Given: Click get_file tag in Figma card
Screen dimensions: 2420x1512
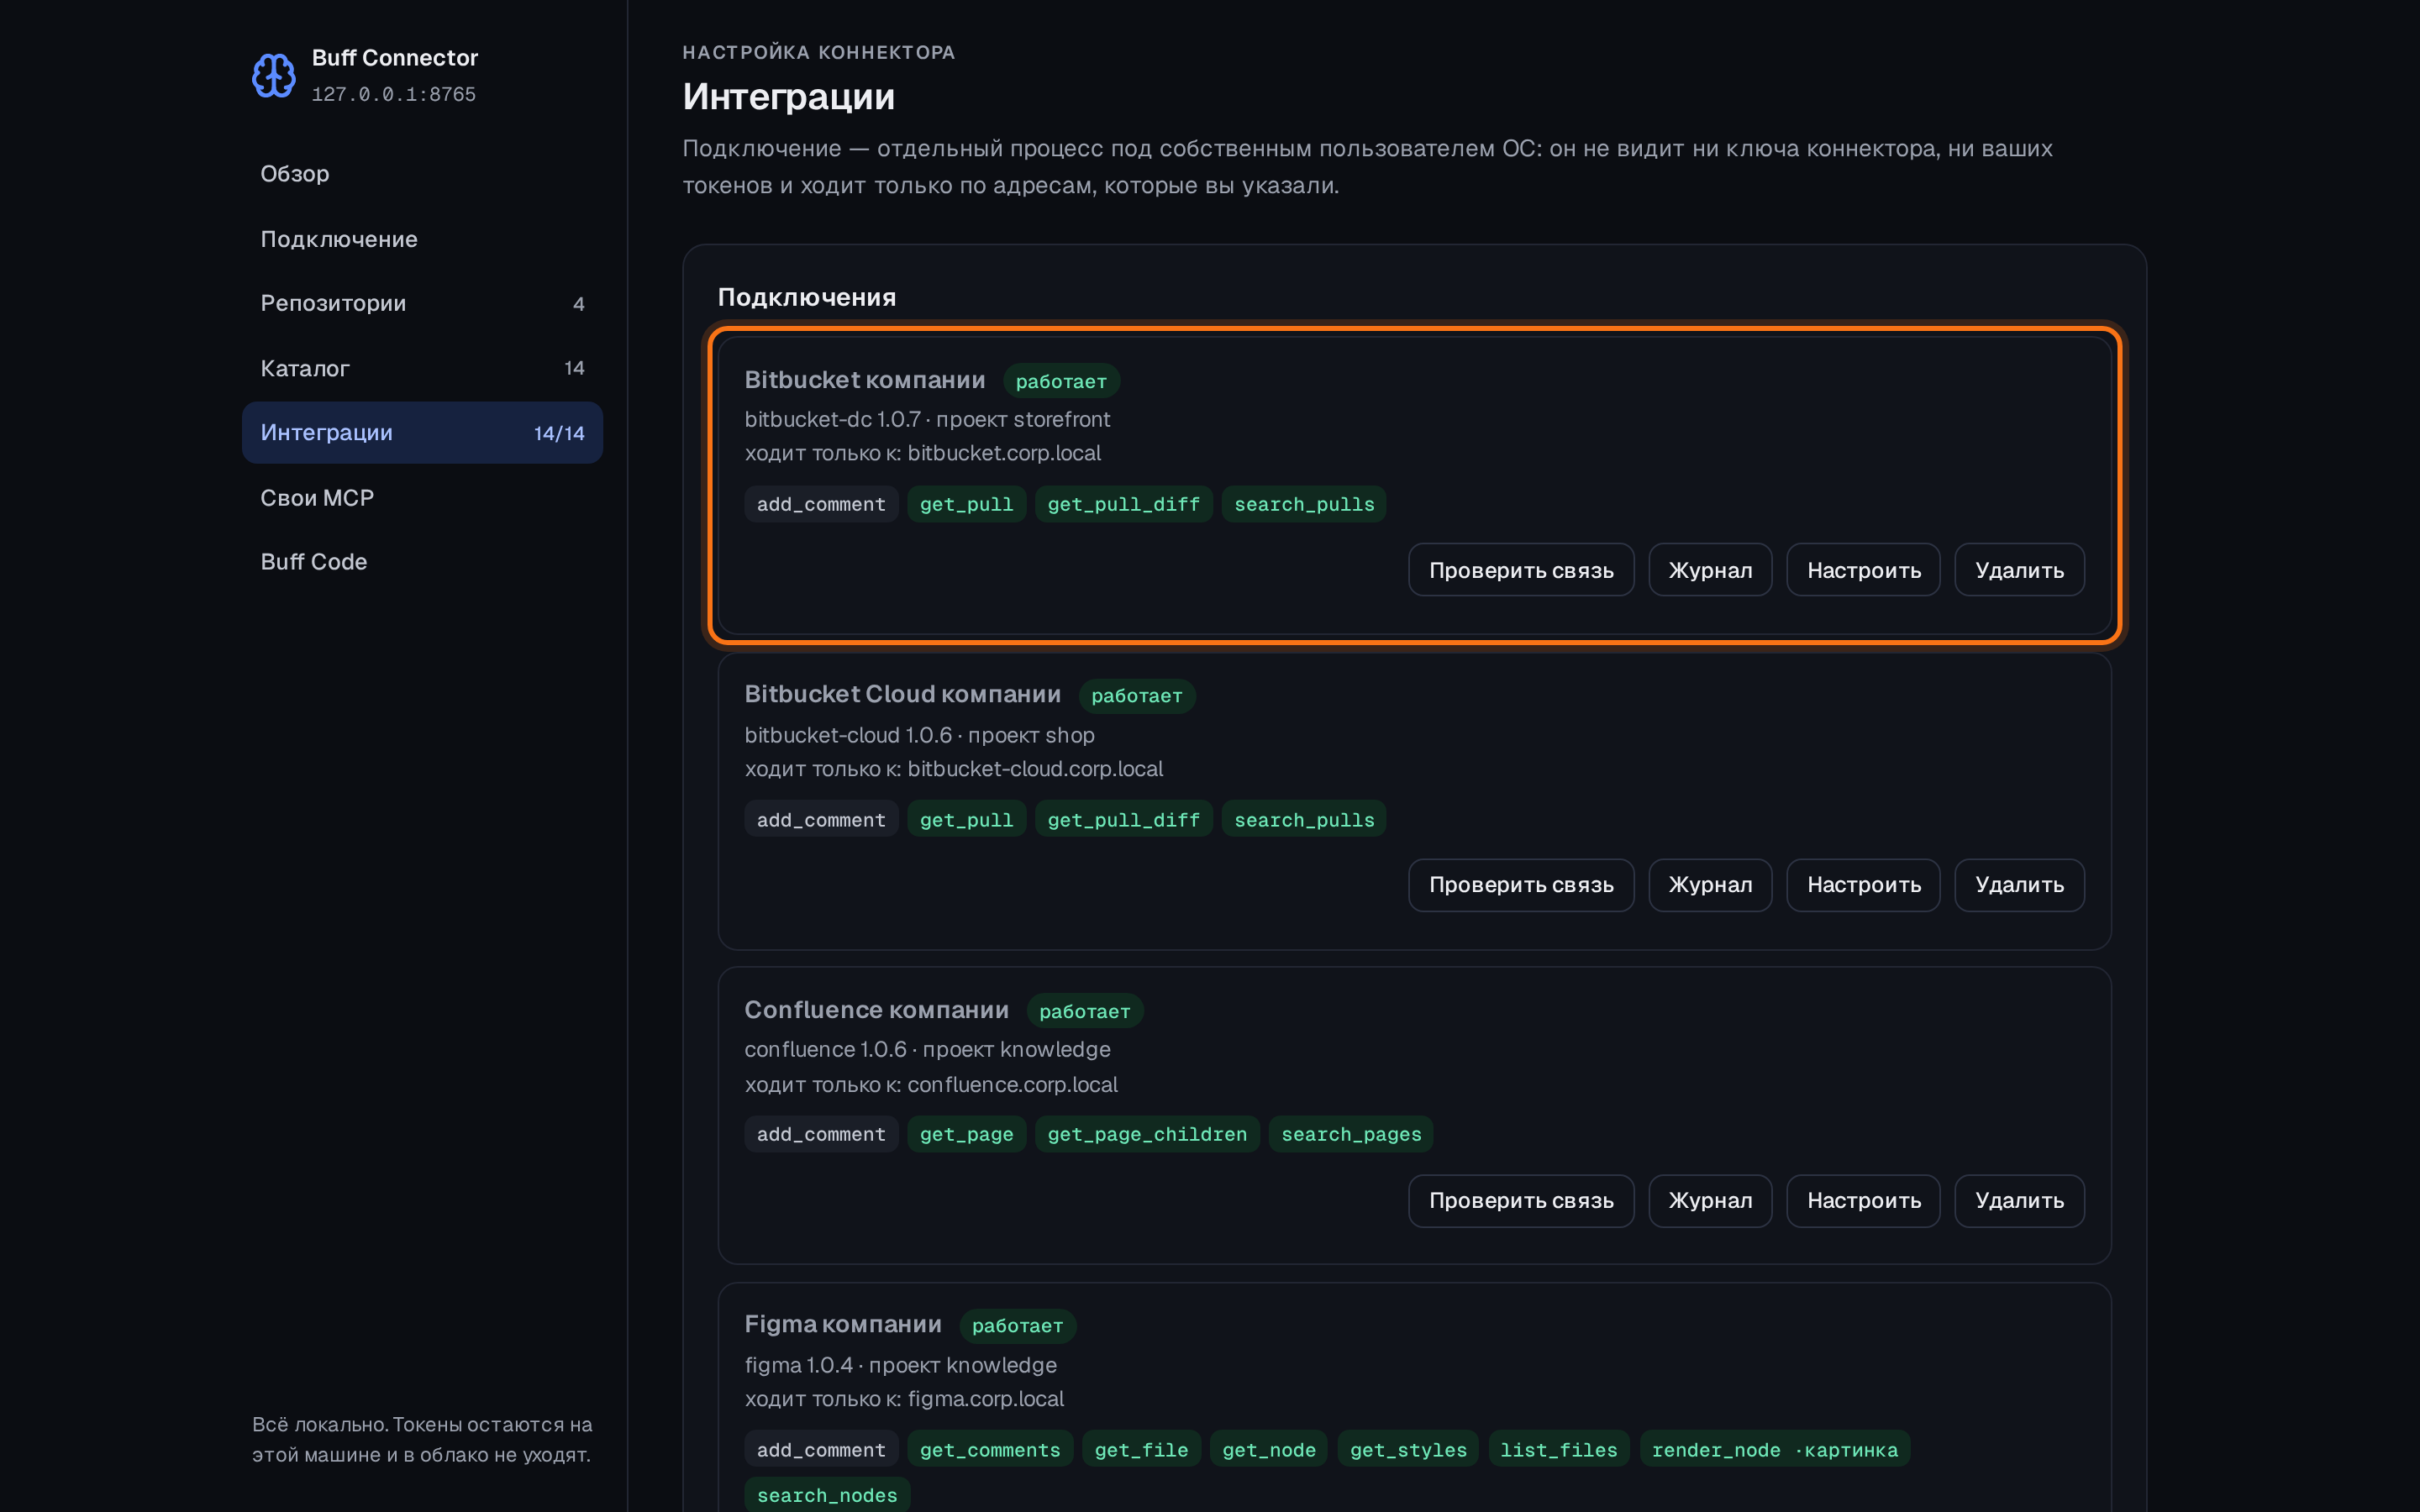Looking at the screenshot, I should coord(1141,1450).
